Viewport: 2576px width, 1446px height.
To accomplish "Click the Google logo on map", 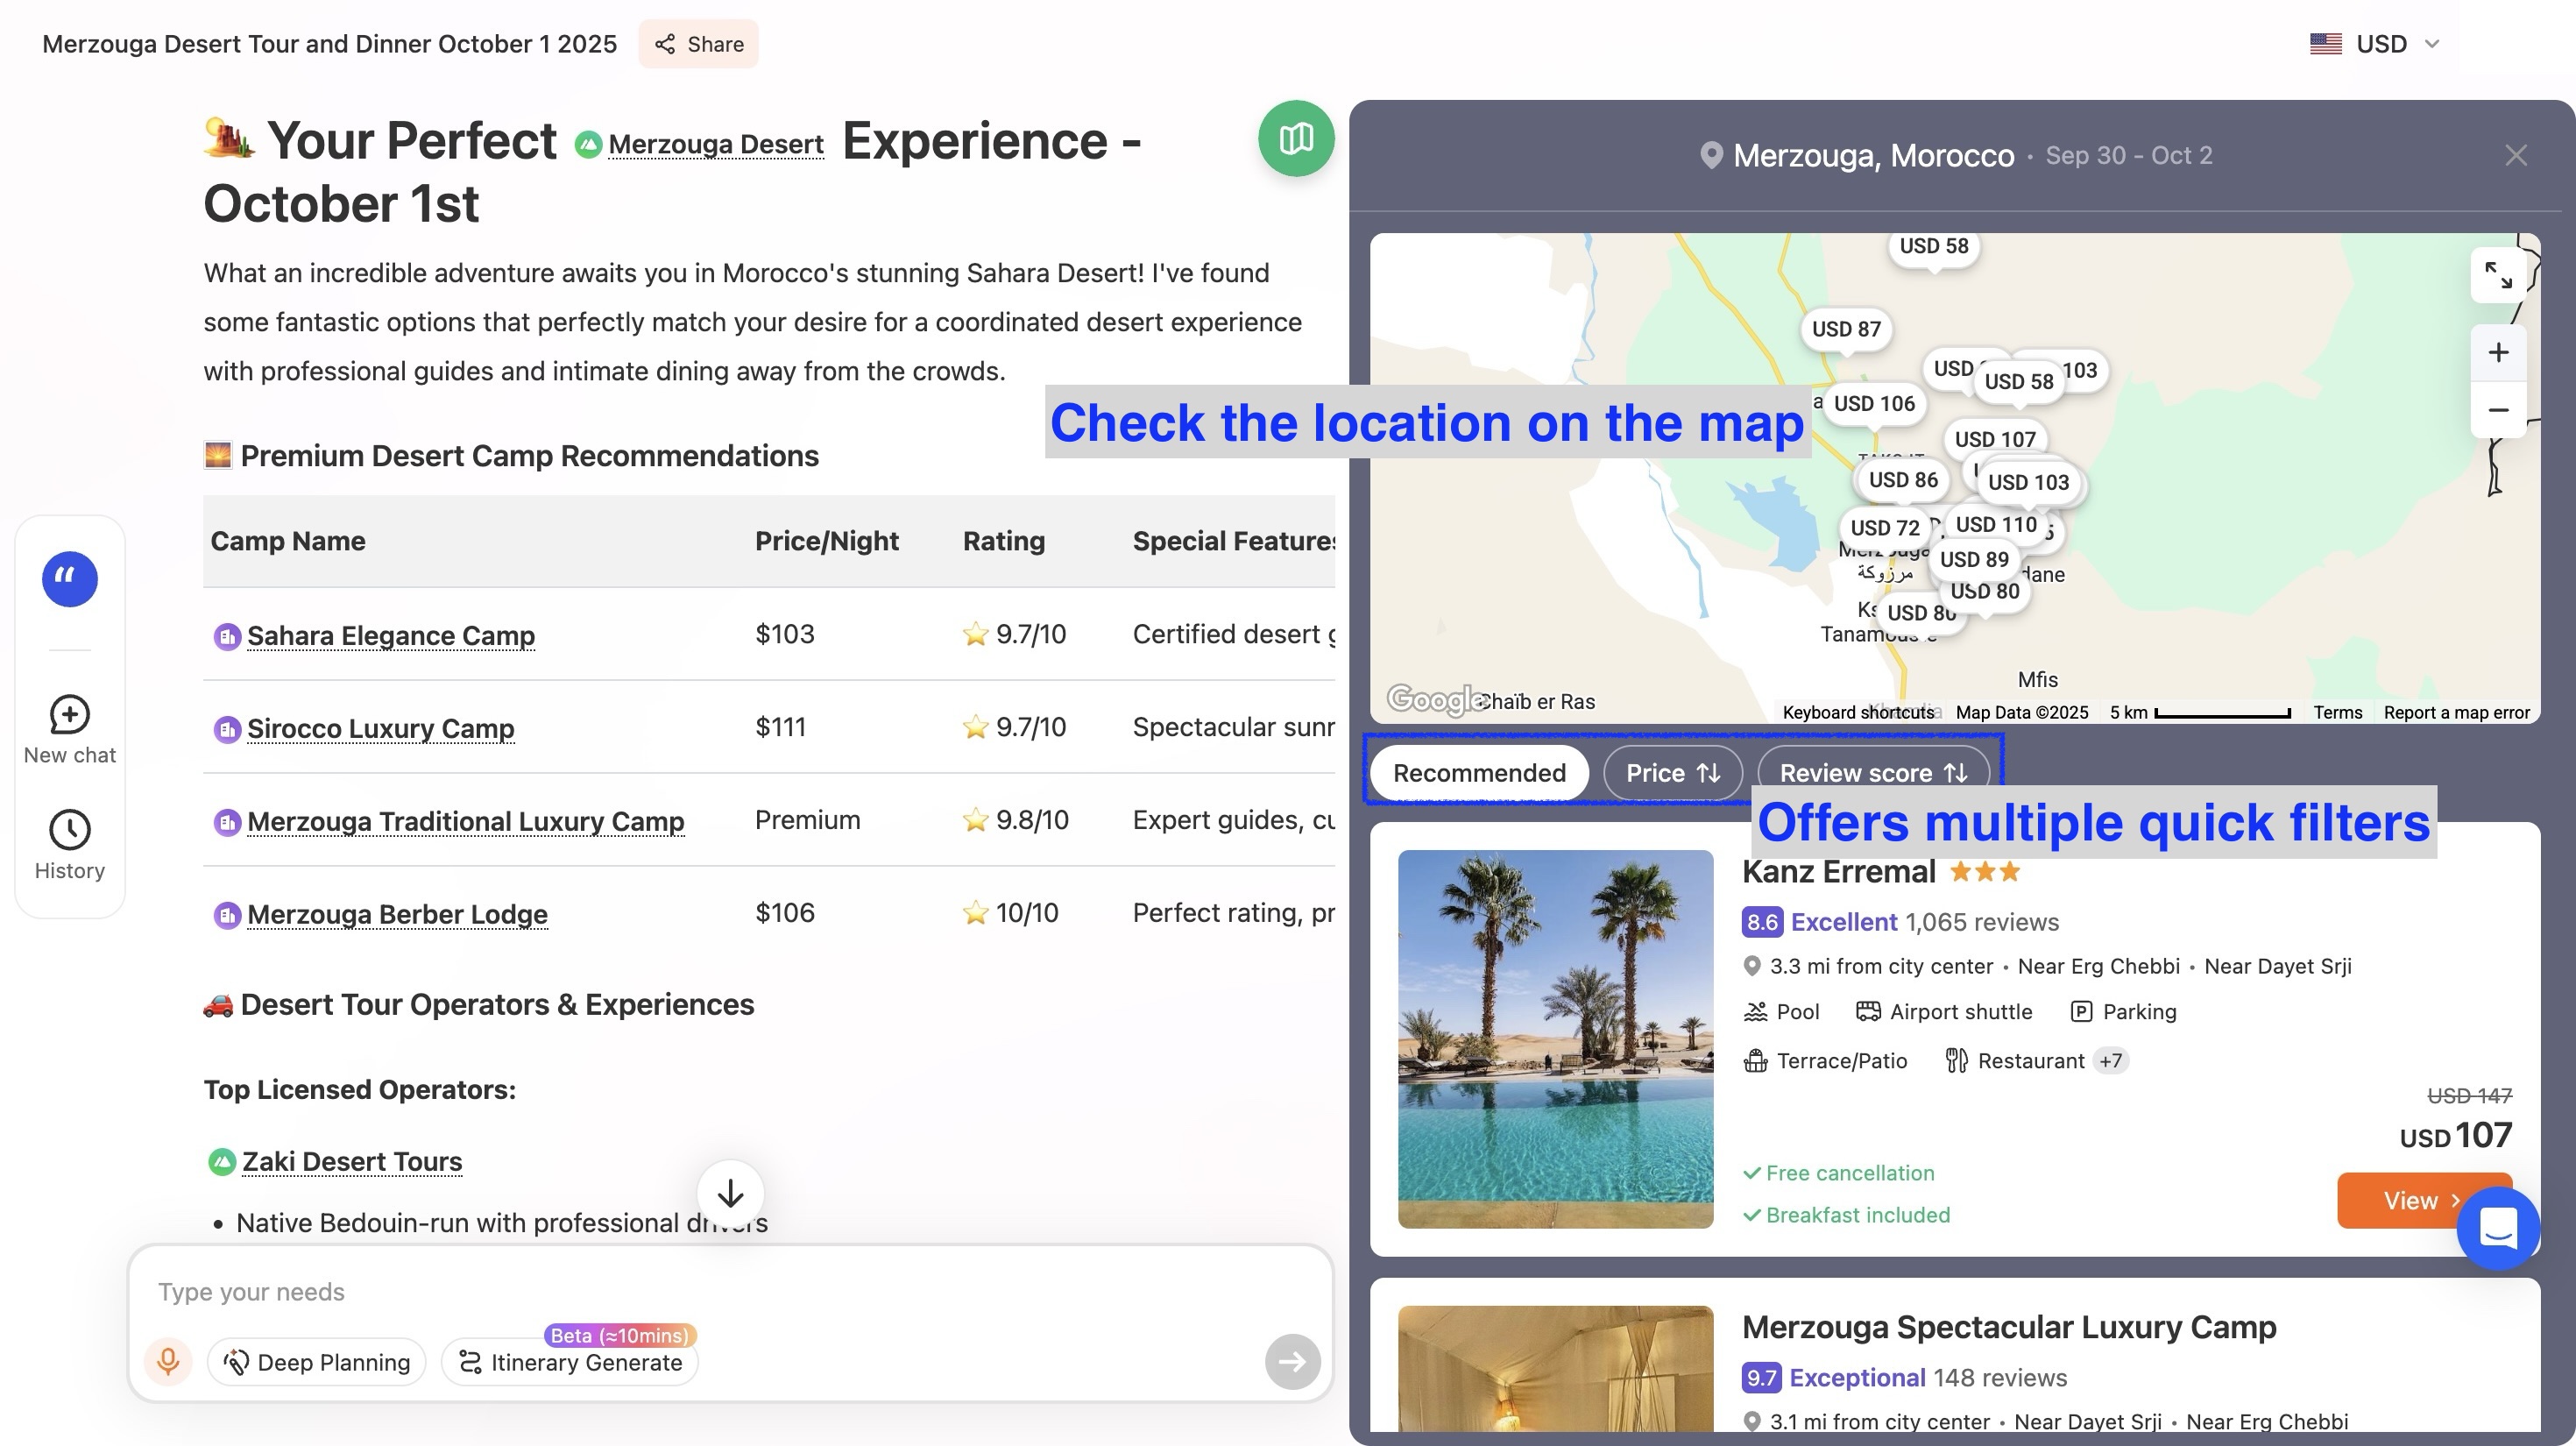I will coord(1434,700).
